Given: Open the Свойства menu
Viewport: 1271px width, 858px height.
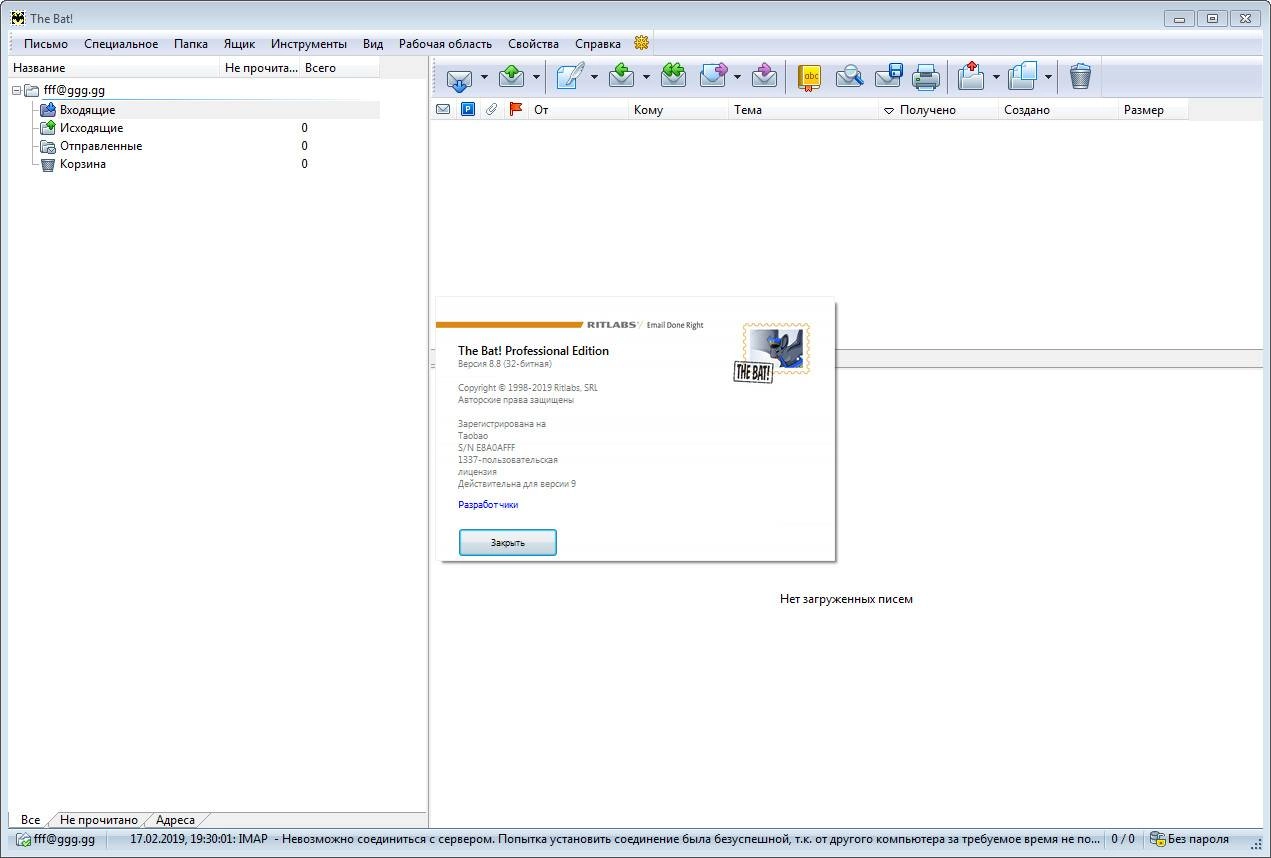Looking at the screenshot, I should [x=533, y=43].
